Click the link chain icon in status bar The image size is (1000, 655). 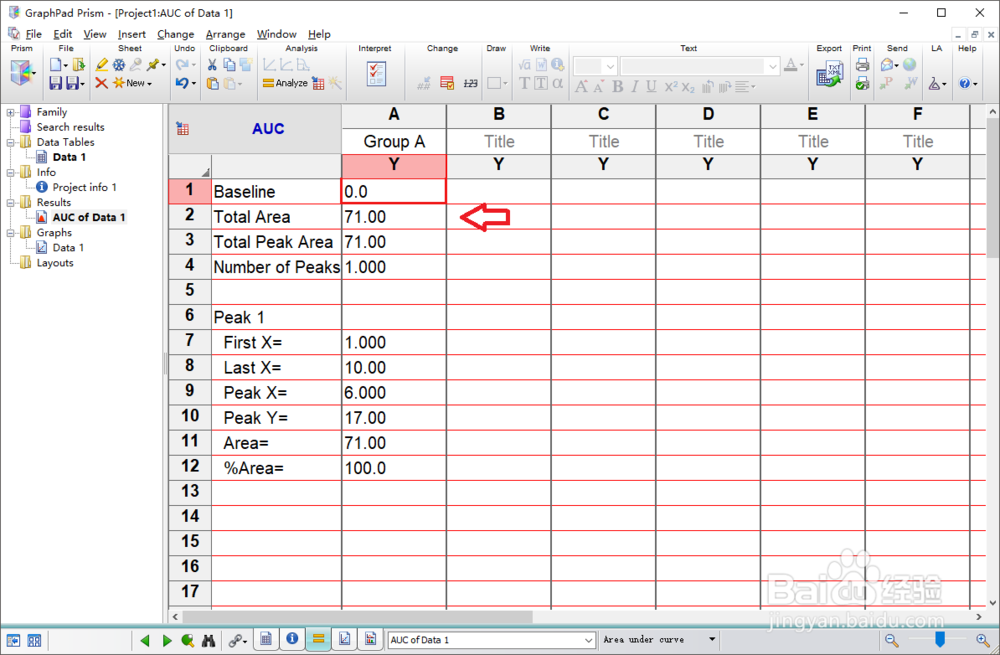tap(236, 640)
